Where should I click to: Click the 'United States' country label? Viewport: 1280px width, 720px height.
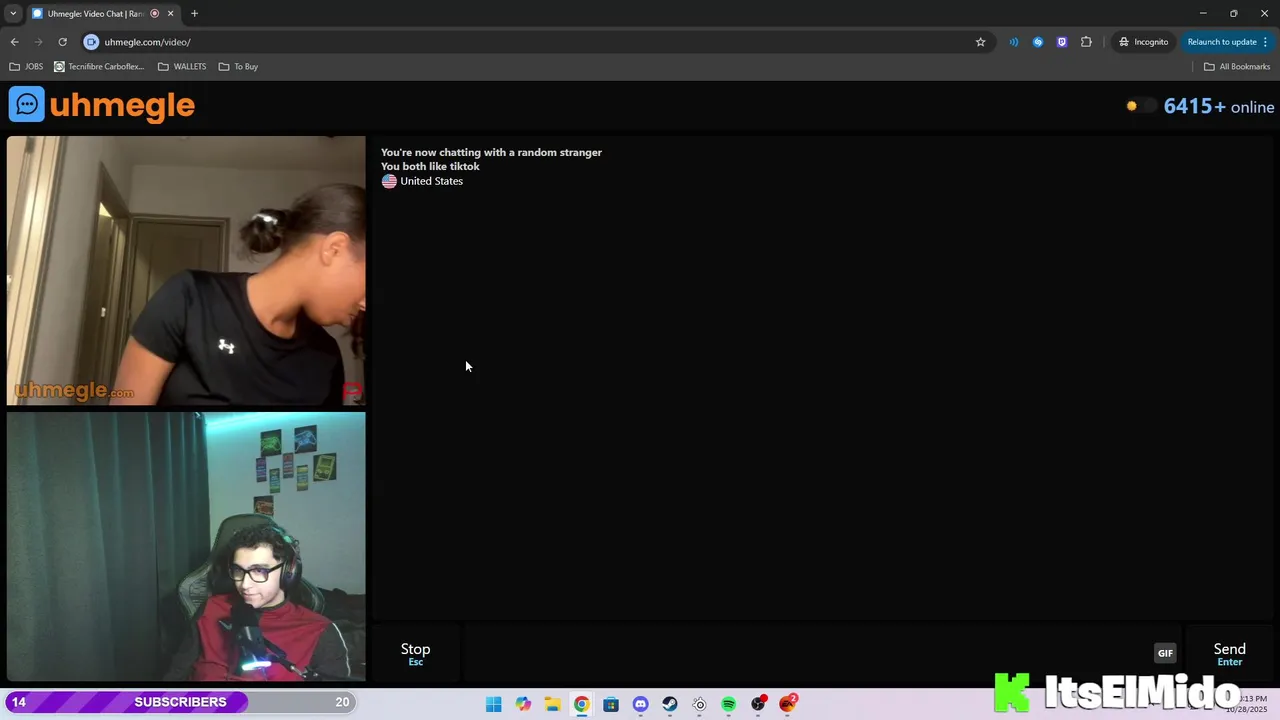(x=431, y=181)
